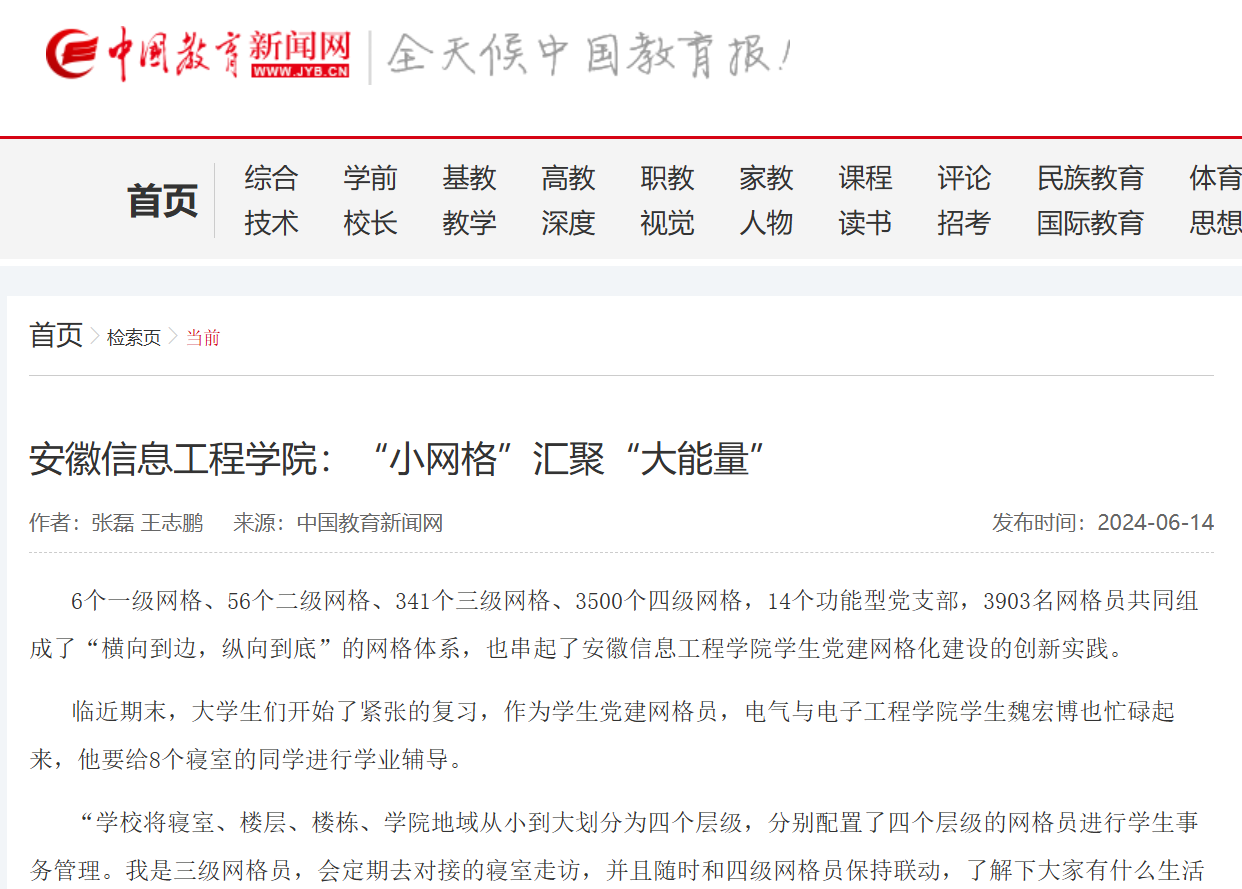Select 民族教育 from the navigation bar

click(1091, 178)
